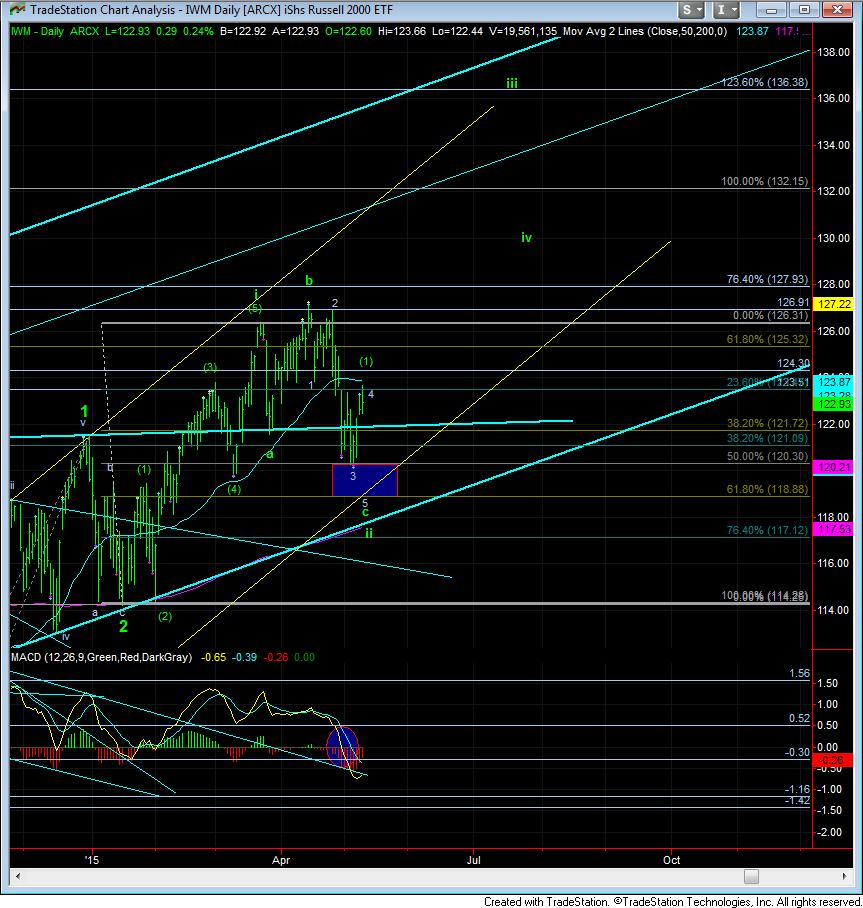Click the '61.80% (118.88)' Fibonacci label
The width and height of the screenshot is (863, 908).
pyautogui.click(x=767, y=489)
